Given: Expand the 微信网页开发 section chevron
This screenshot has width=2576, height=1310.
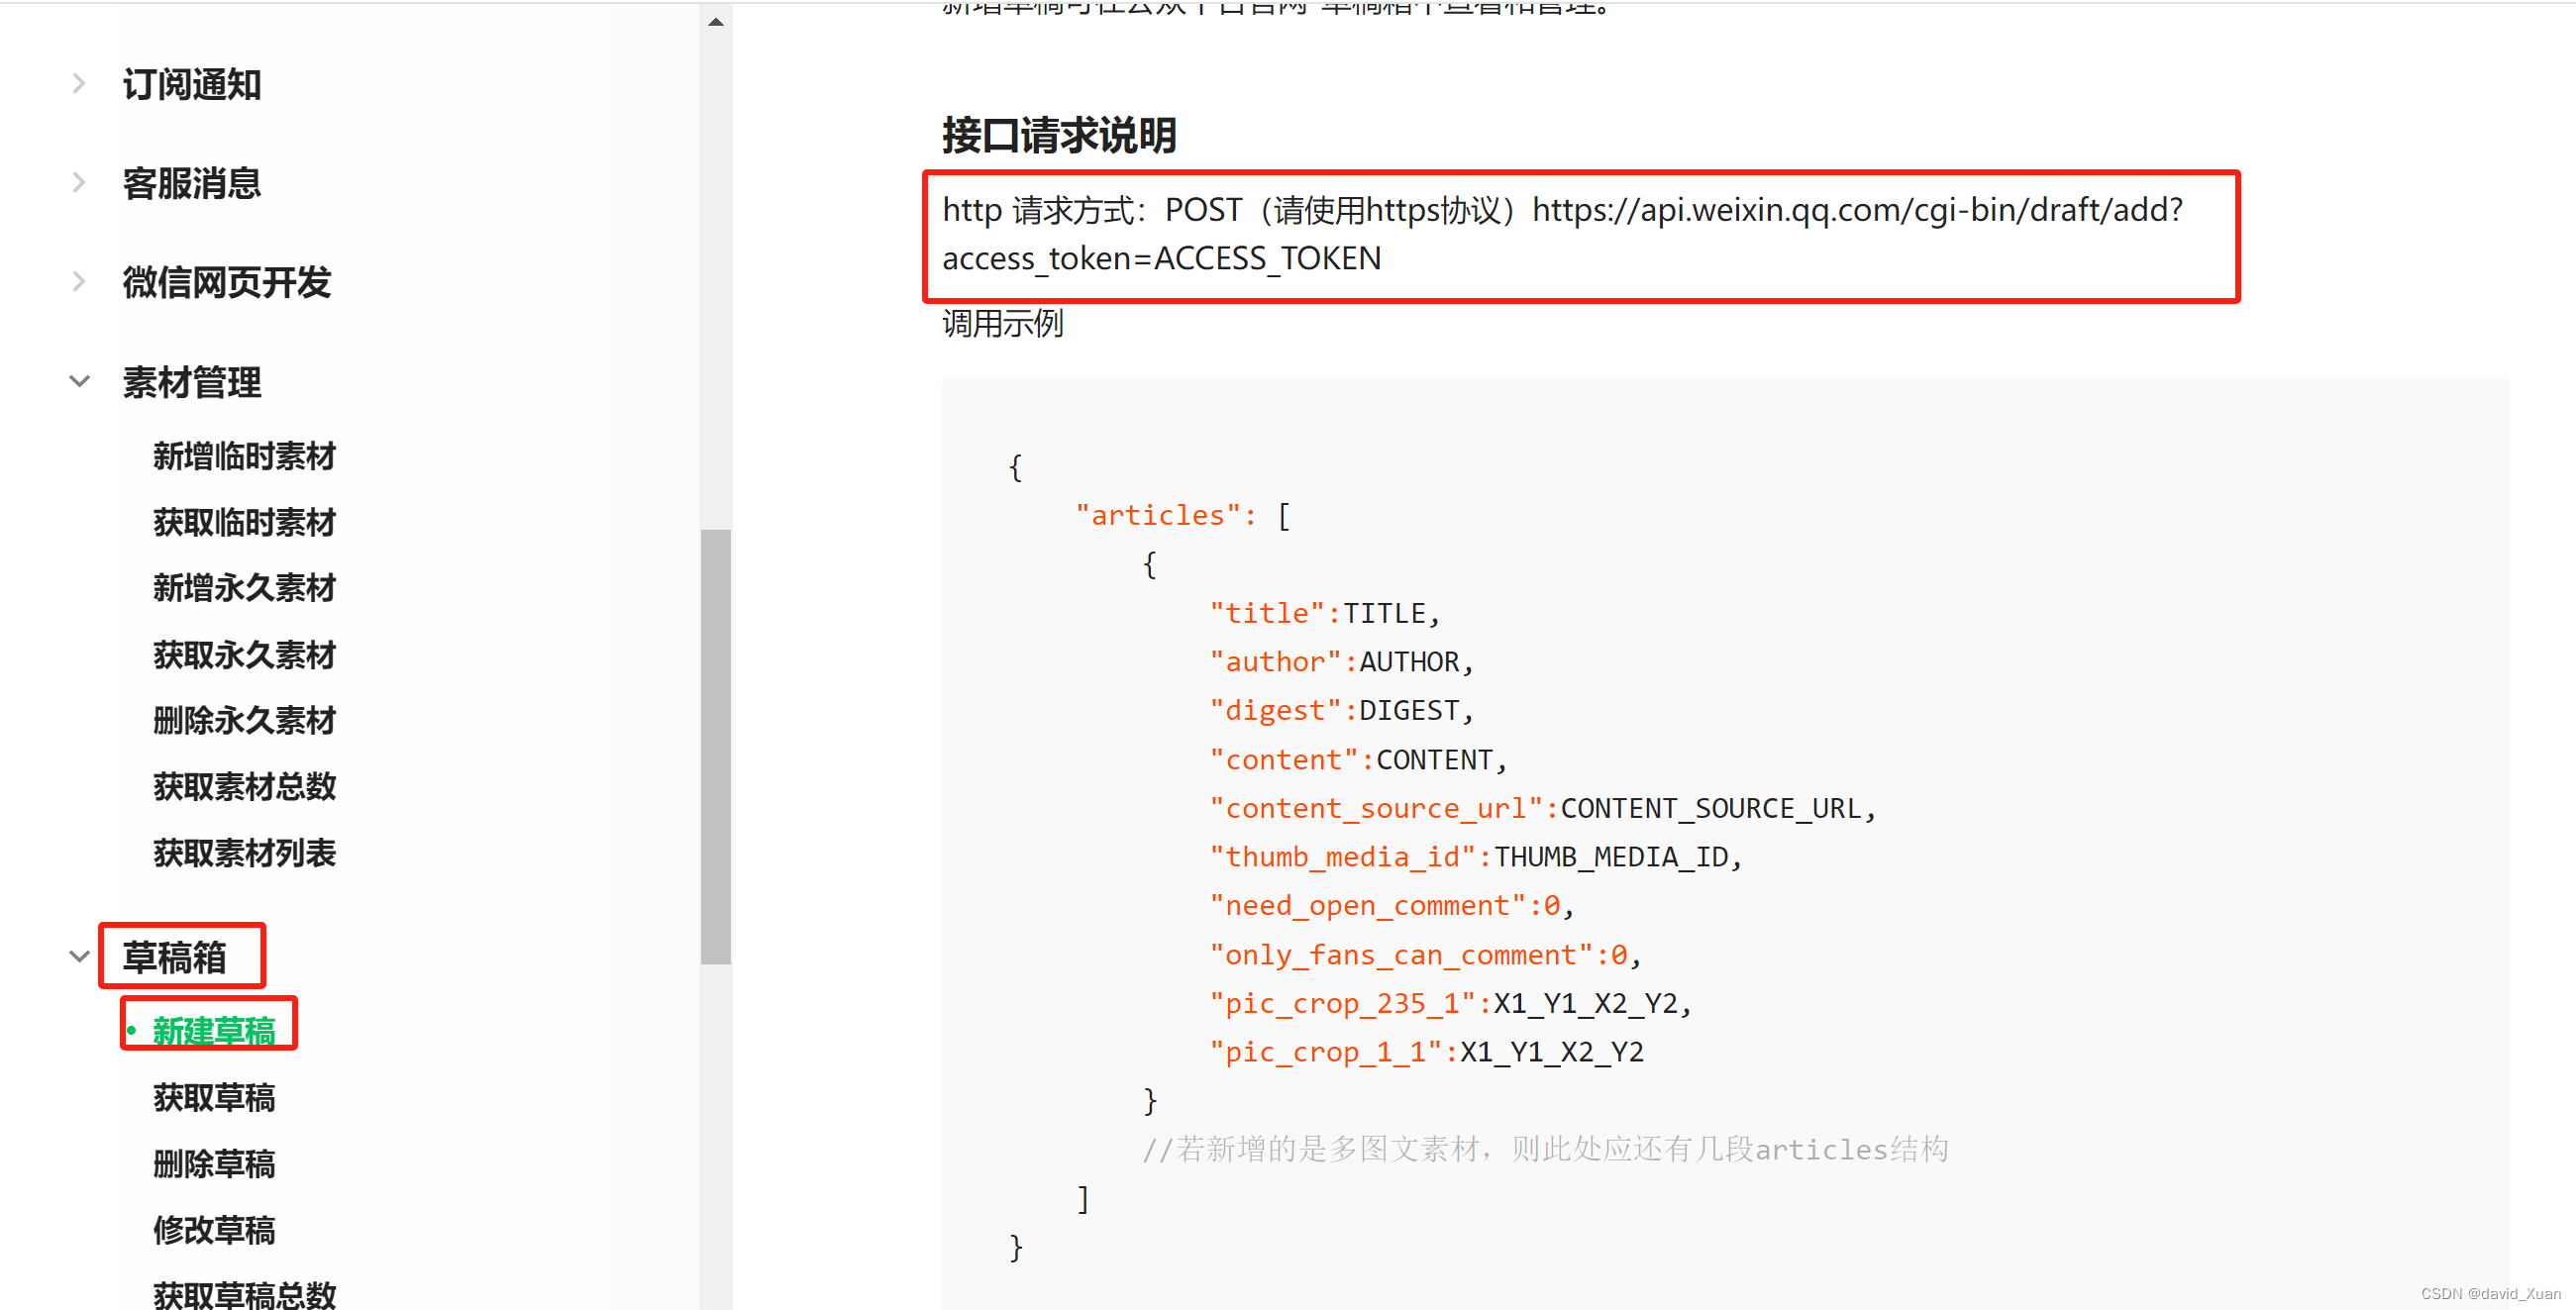Looking at the screenshot, I should [x=79, y=281].
